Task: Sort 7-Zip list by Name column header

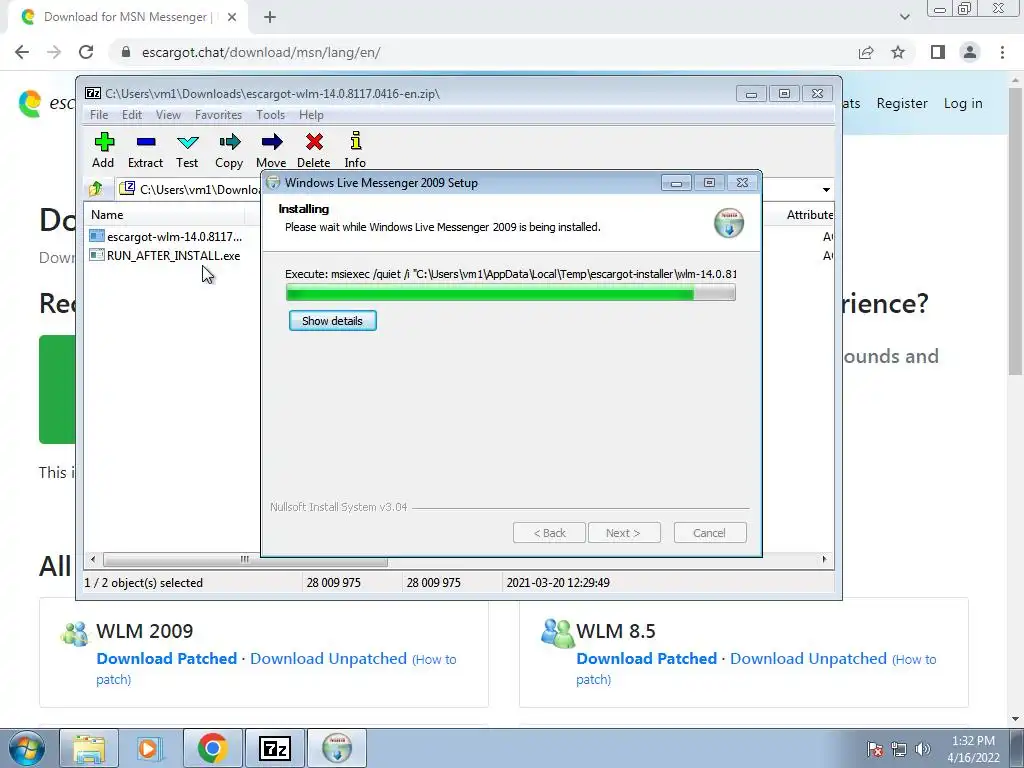Action: (x=163, y=215)
